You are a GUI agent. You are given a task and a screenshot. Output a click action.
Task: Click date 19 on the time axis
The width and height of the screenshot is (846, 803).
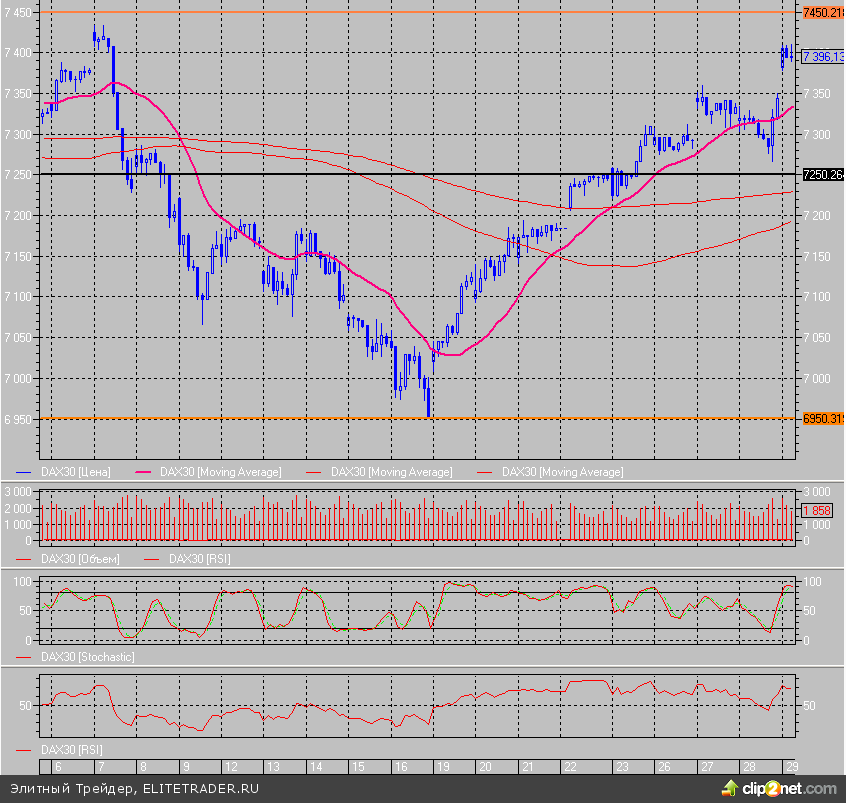click(441, 766)
